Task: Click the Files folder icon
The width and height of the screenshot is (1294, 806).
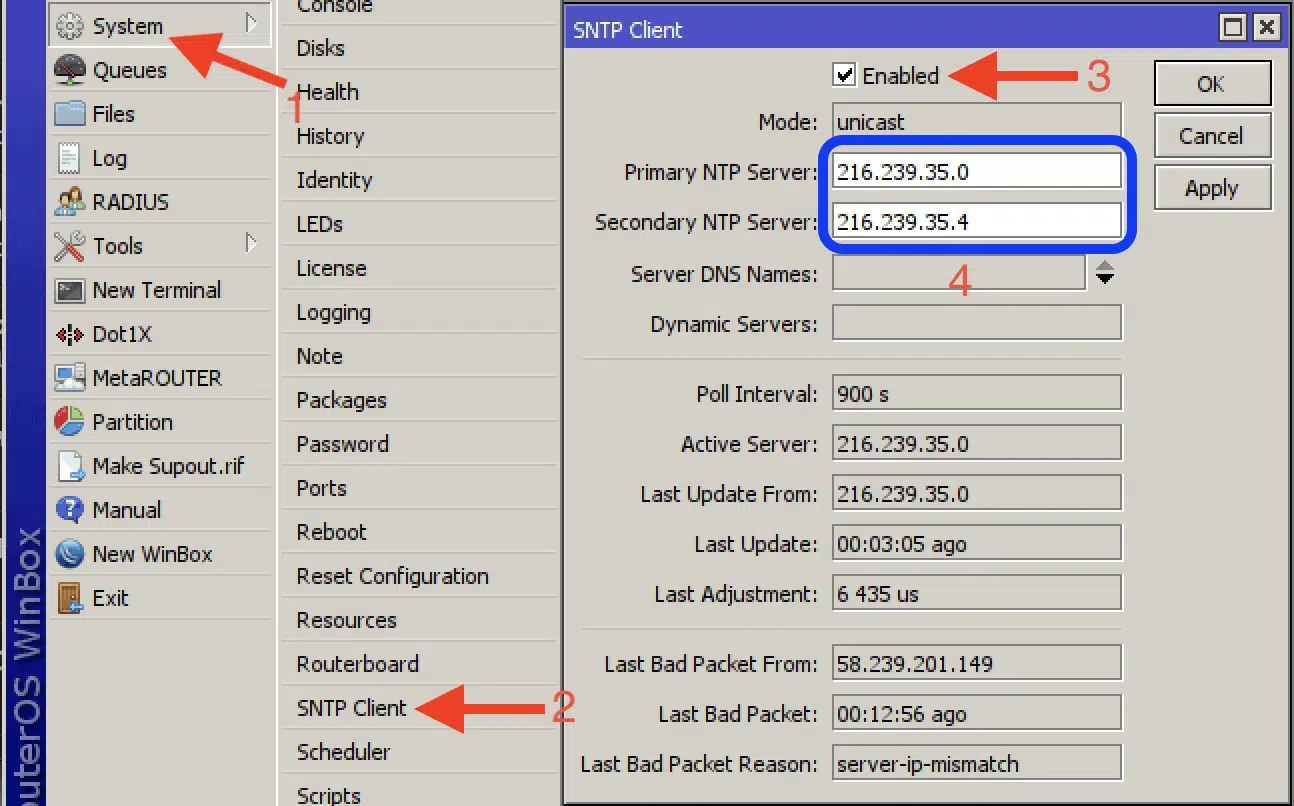Action: pos(69,114)
